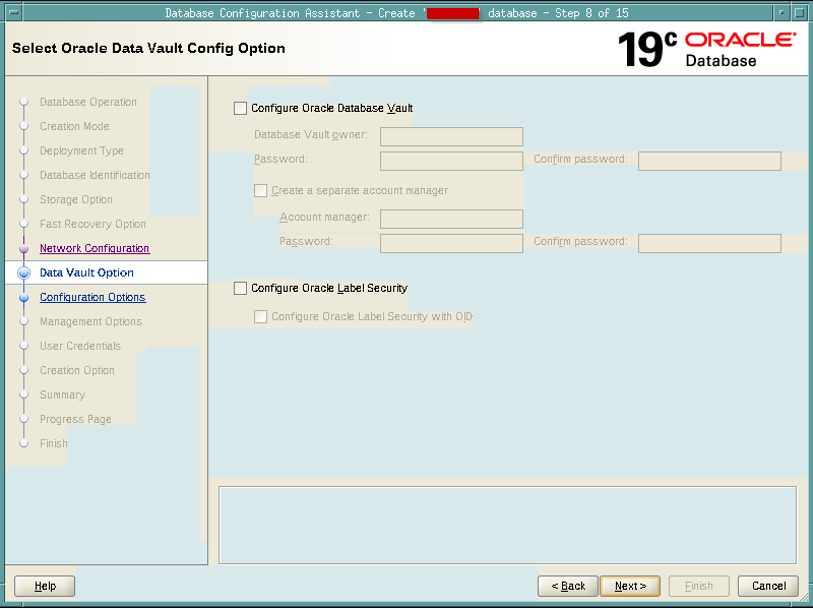Focus the vault owner Password field
Viewport: 813px width, 609px height.
pos(451,161)
